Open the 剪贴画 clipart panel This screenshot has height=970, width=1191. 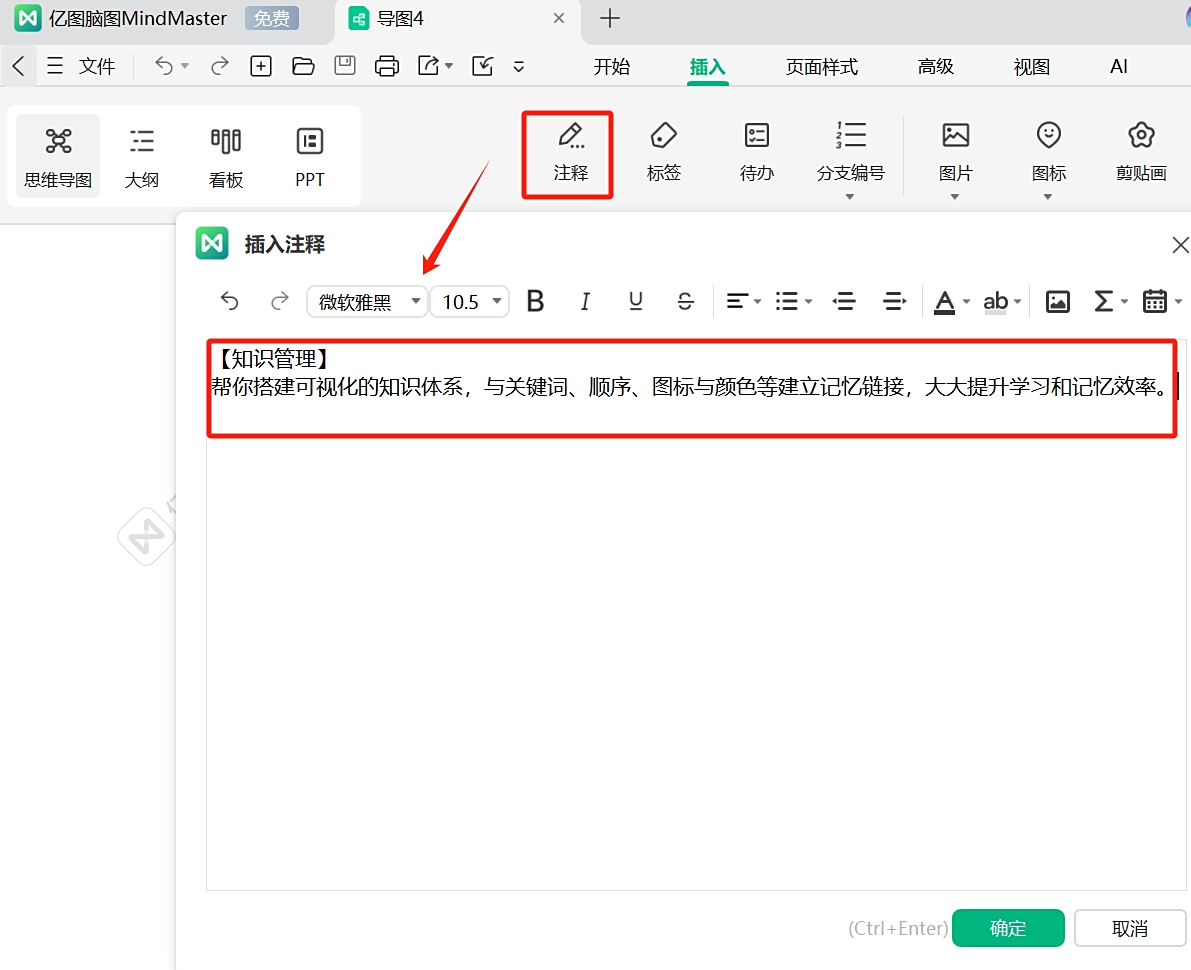pos(1141,153)
